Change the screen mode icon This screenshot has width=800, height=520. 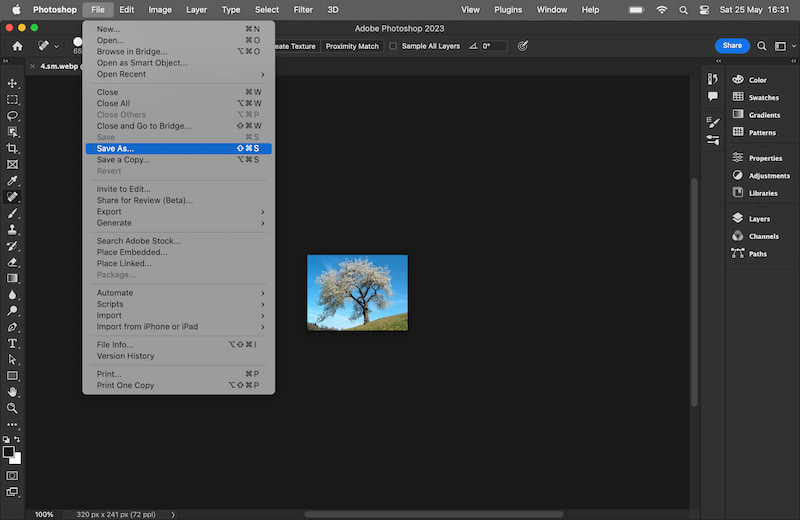click(x=12, y=492)
